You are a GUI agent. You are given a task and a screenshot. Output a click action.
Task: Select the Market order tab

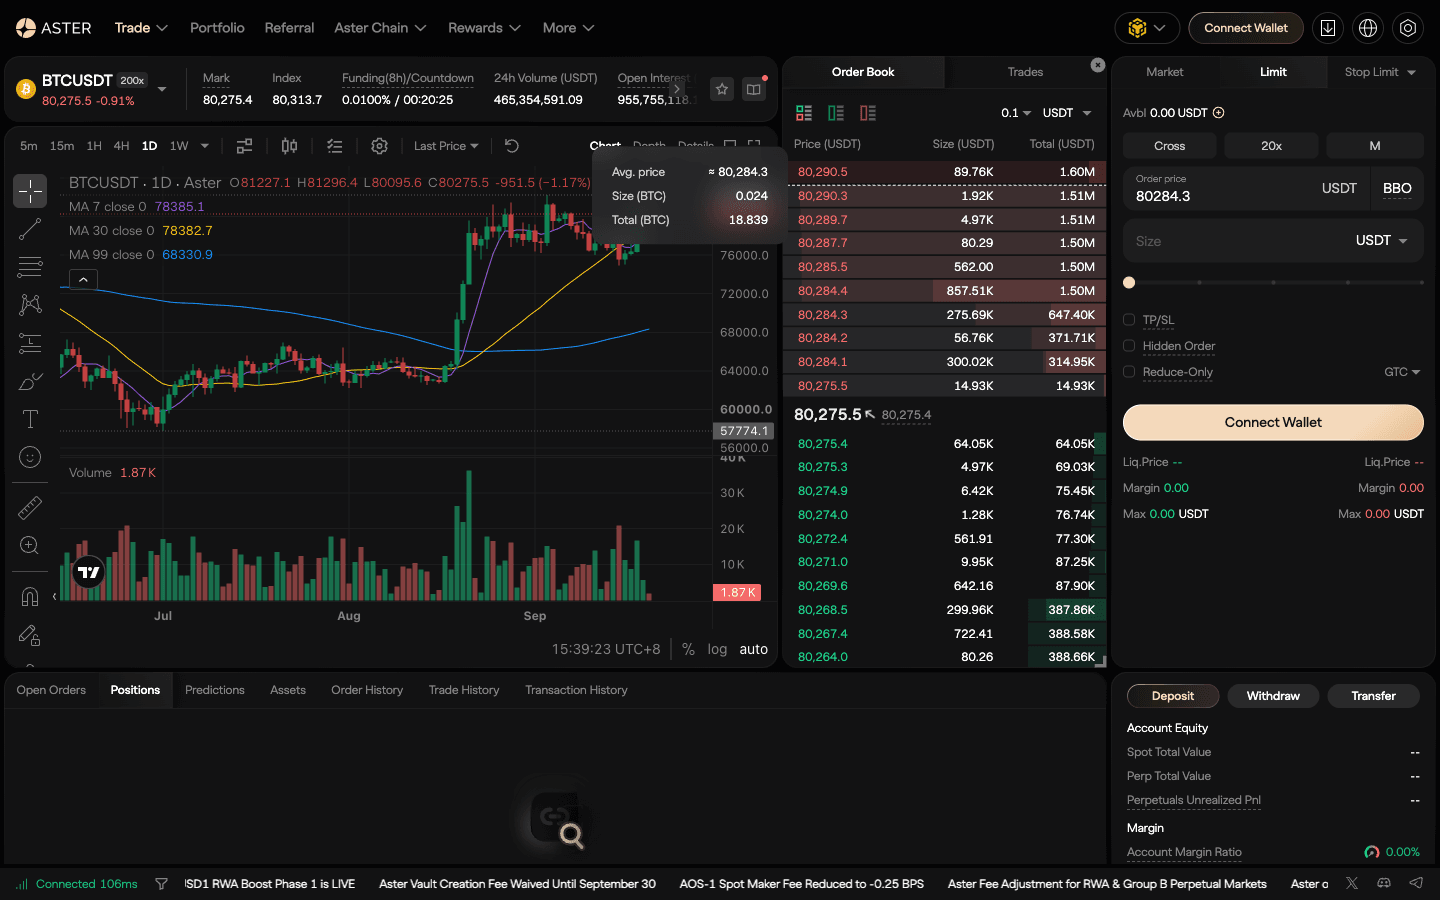[x=1165, y=72]
